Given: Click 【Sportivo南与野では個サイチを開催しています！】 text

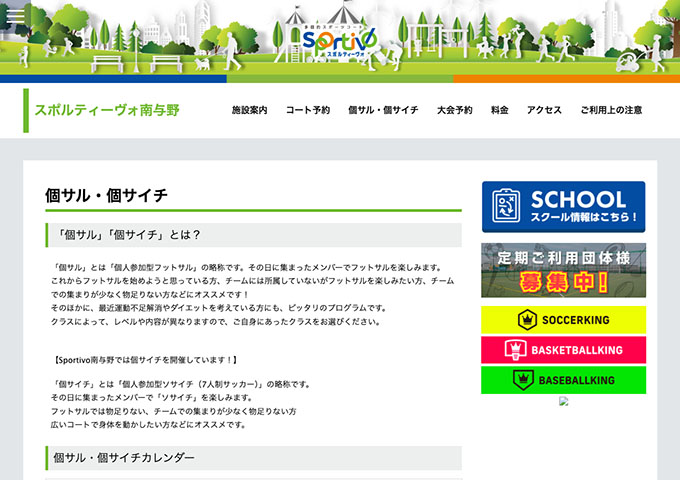Looking at the screenshot, I should point(146,360).
